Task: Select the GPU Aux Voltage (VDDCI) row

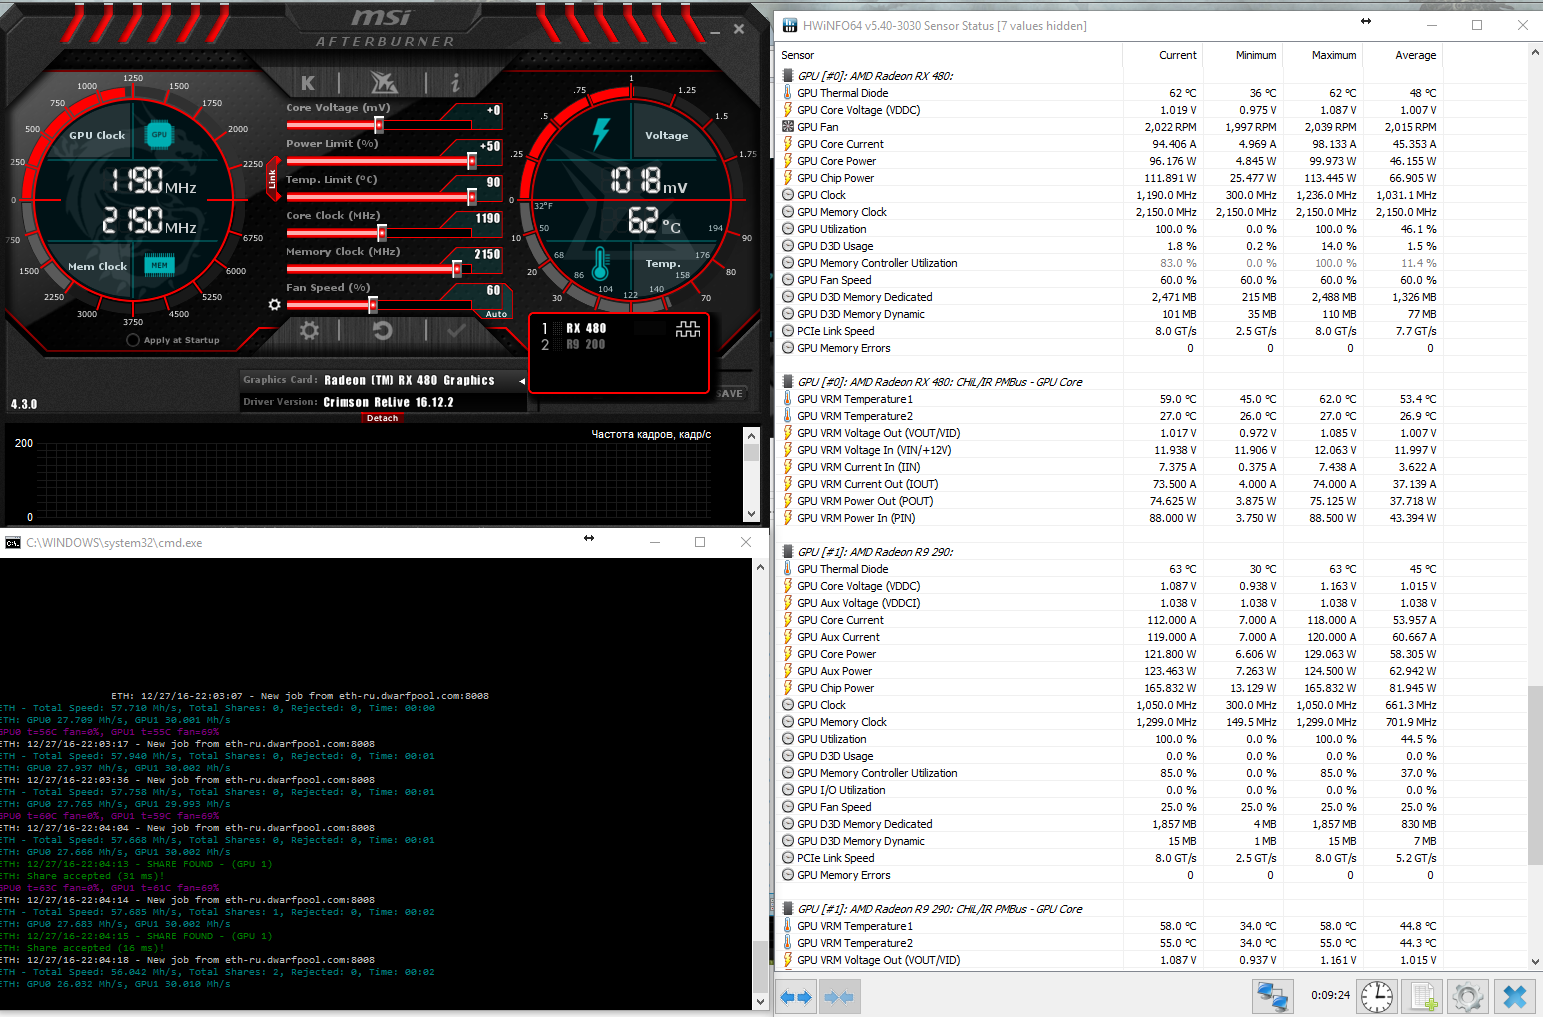Action: [x=1110, y=603]
